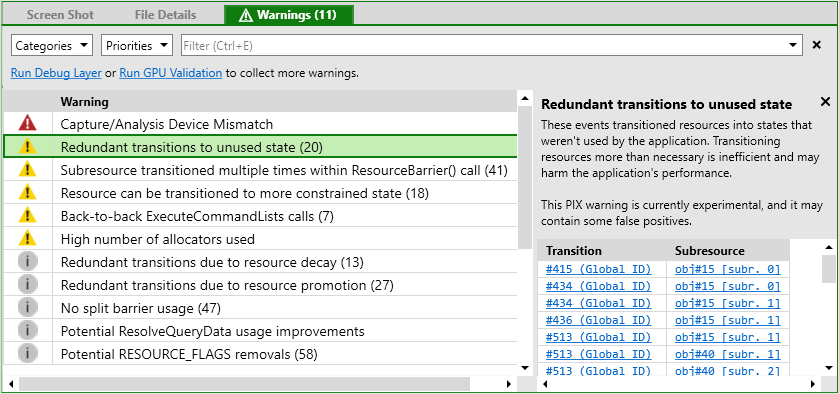Open the Priorities dropdown
Screen dimensions: 839x394
click(137, 46)
